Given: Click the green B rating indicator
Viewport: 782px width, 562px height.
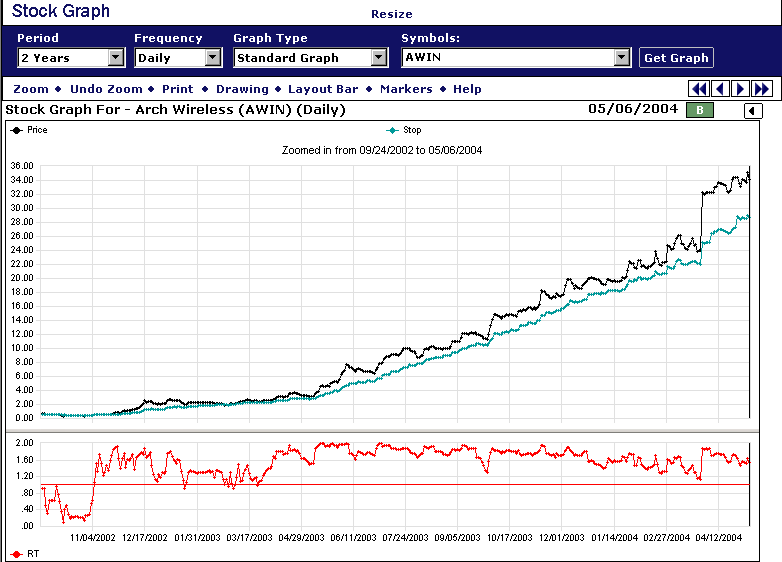Looking at the screenshot, I should (x=700, y=110).
